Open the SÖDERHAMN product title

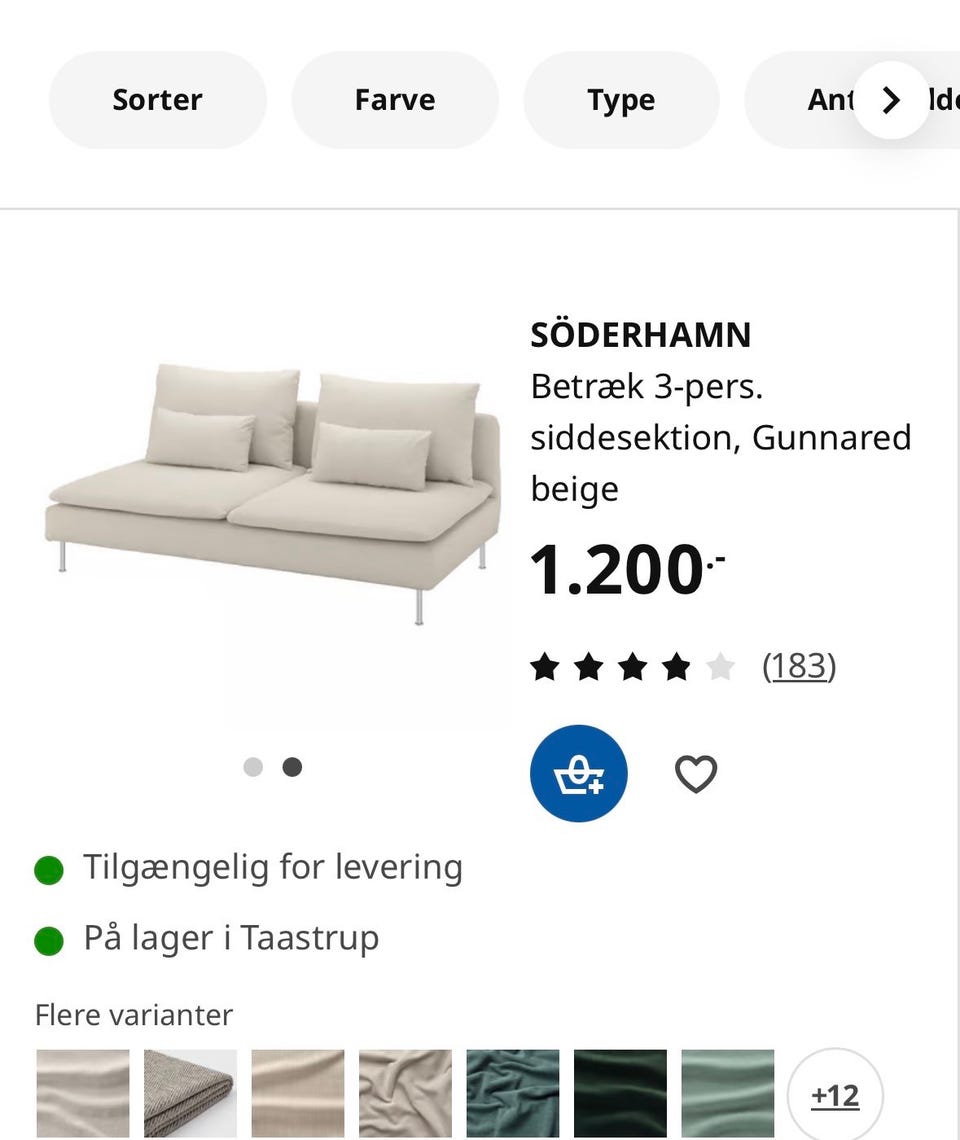640,335
